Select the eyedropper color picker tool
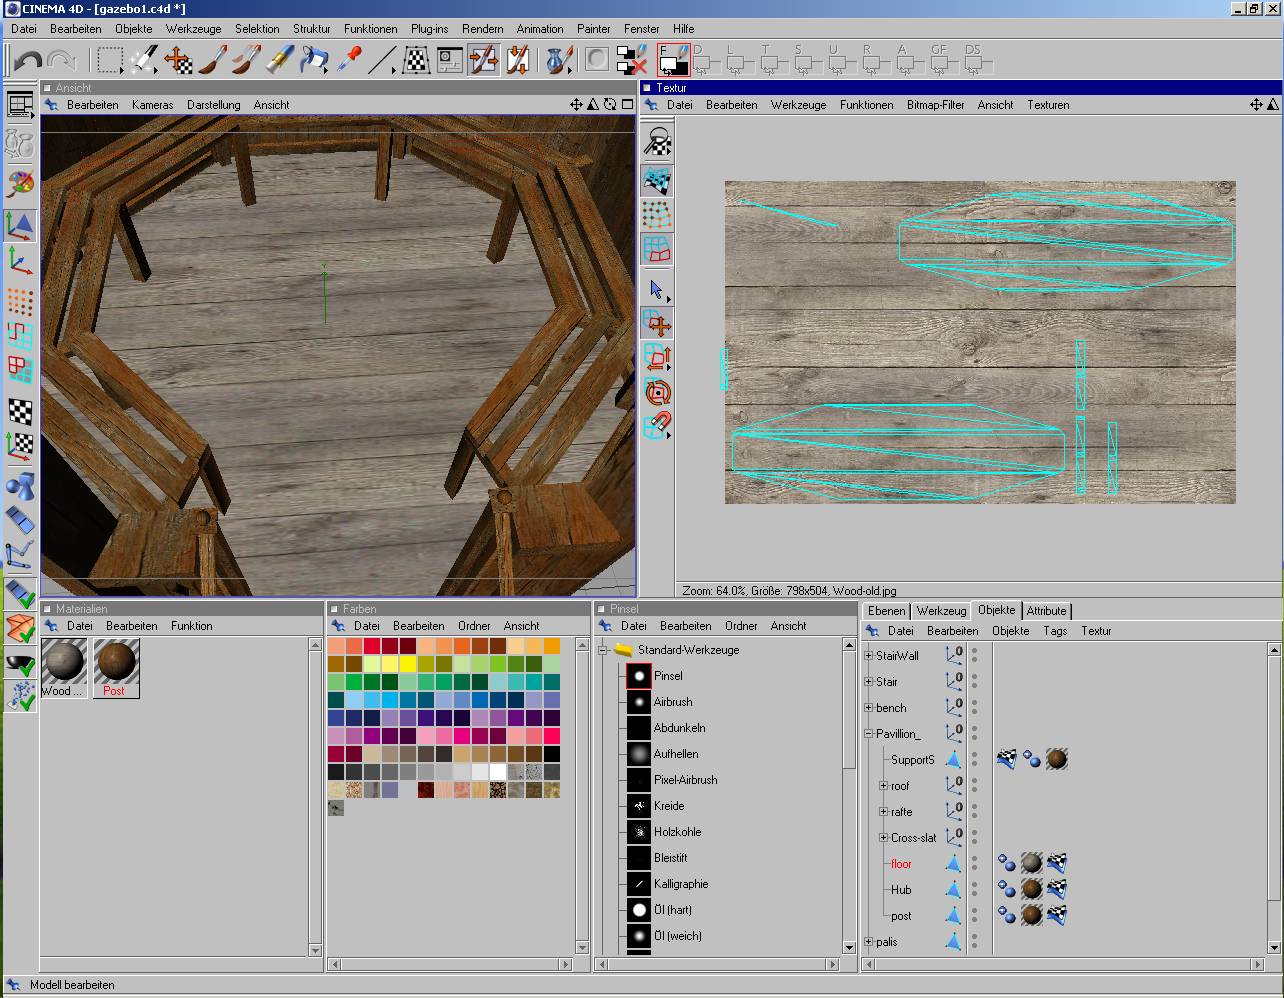1284x998 pixels. click(348, 61)
